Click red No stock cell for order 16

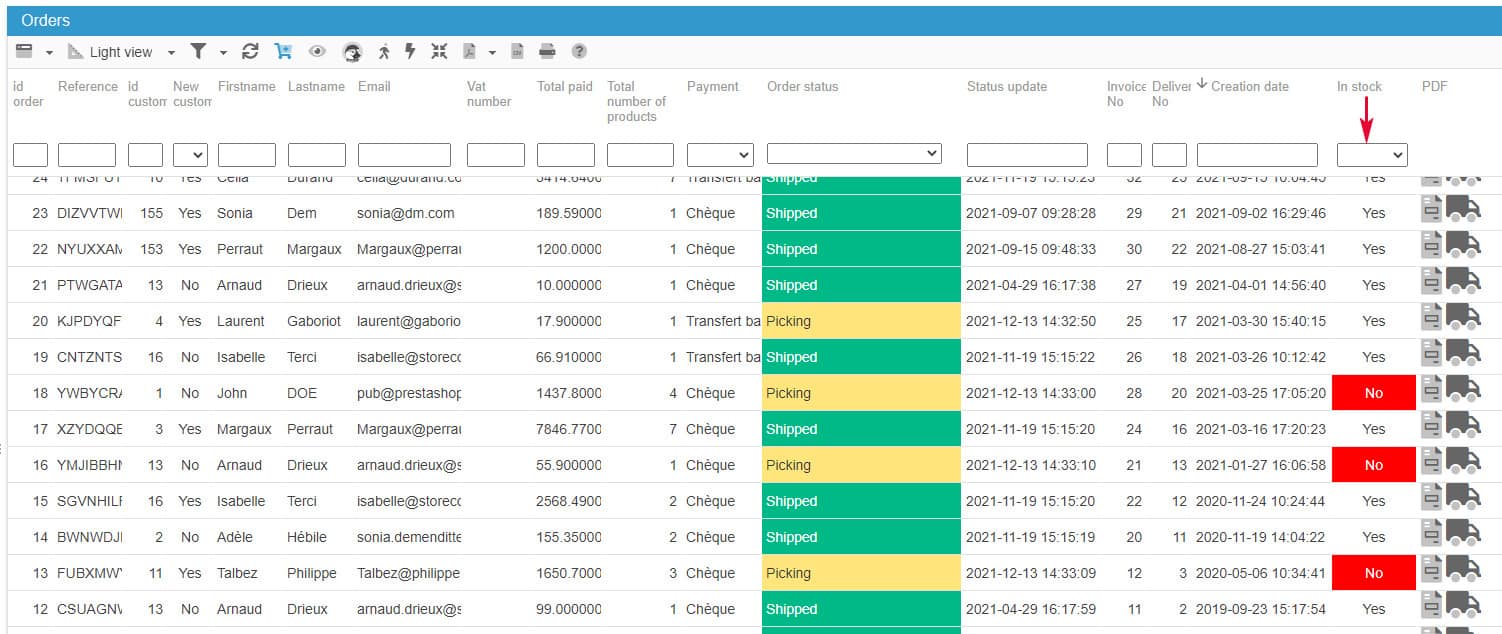tap(1373, 465)
